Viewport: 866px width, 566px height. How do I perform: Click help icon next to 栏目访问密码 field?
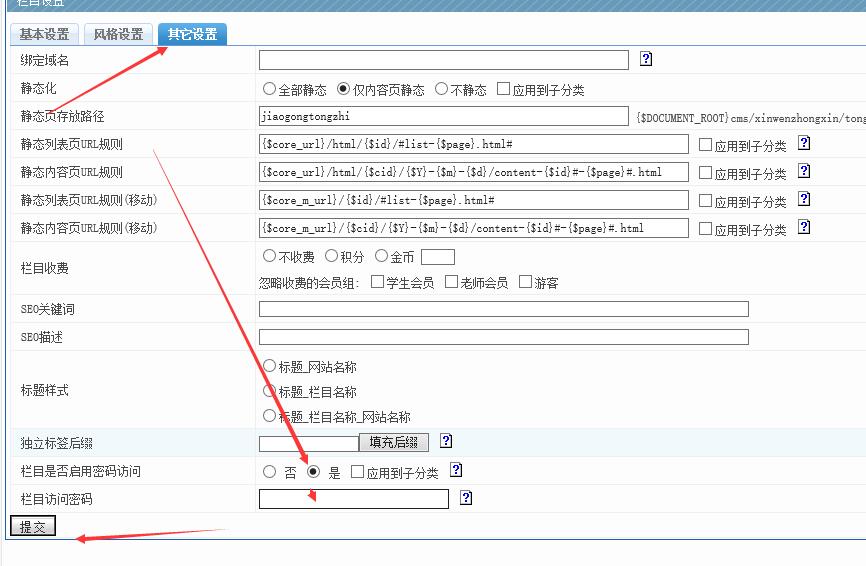466,498
